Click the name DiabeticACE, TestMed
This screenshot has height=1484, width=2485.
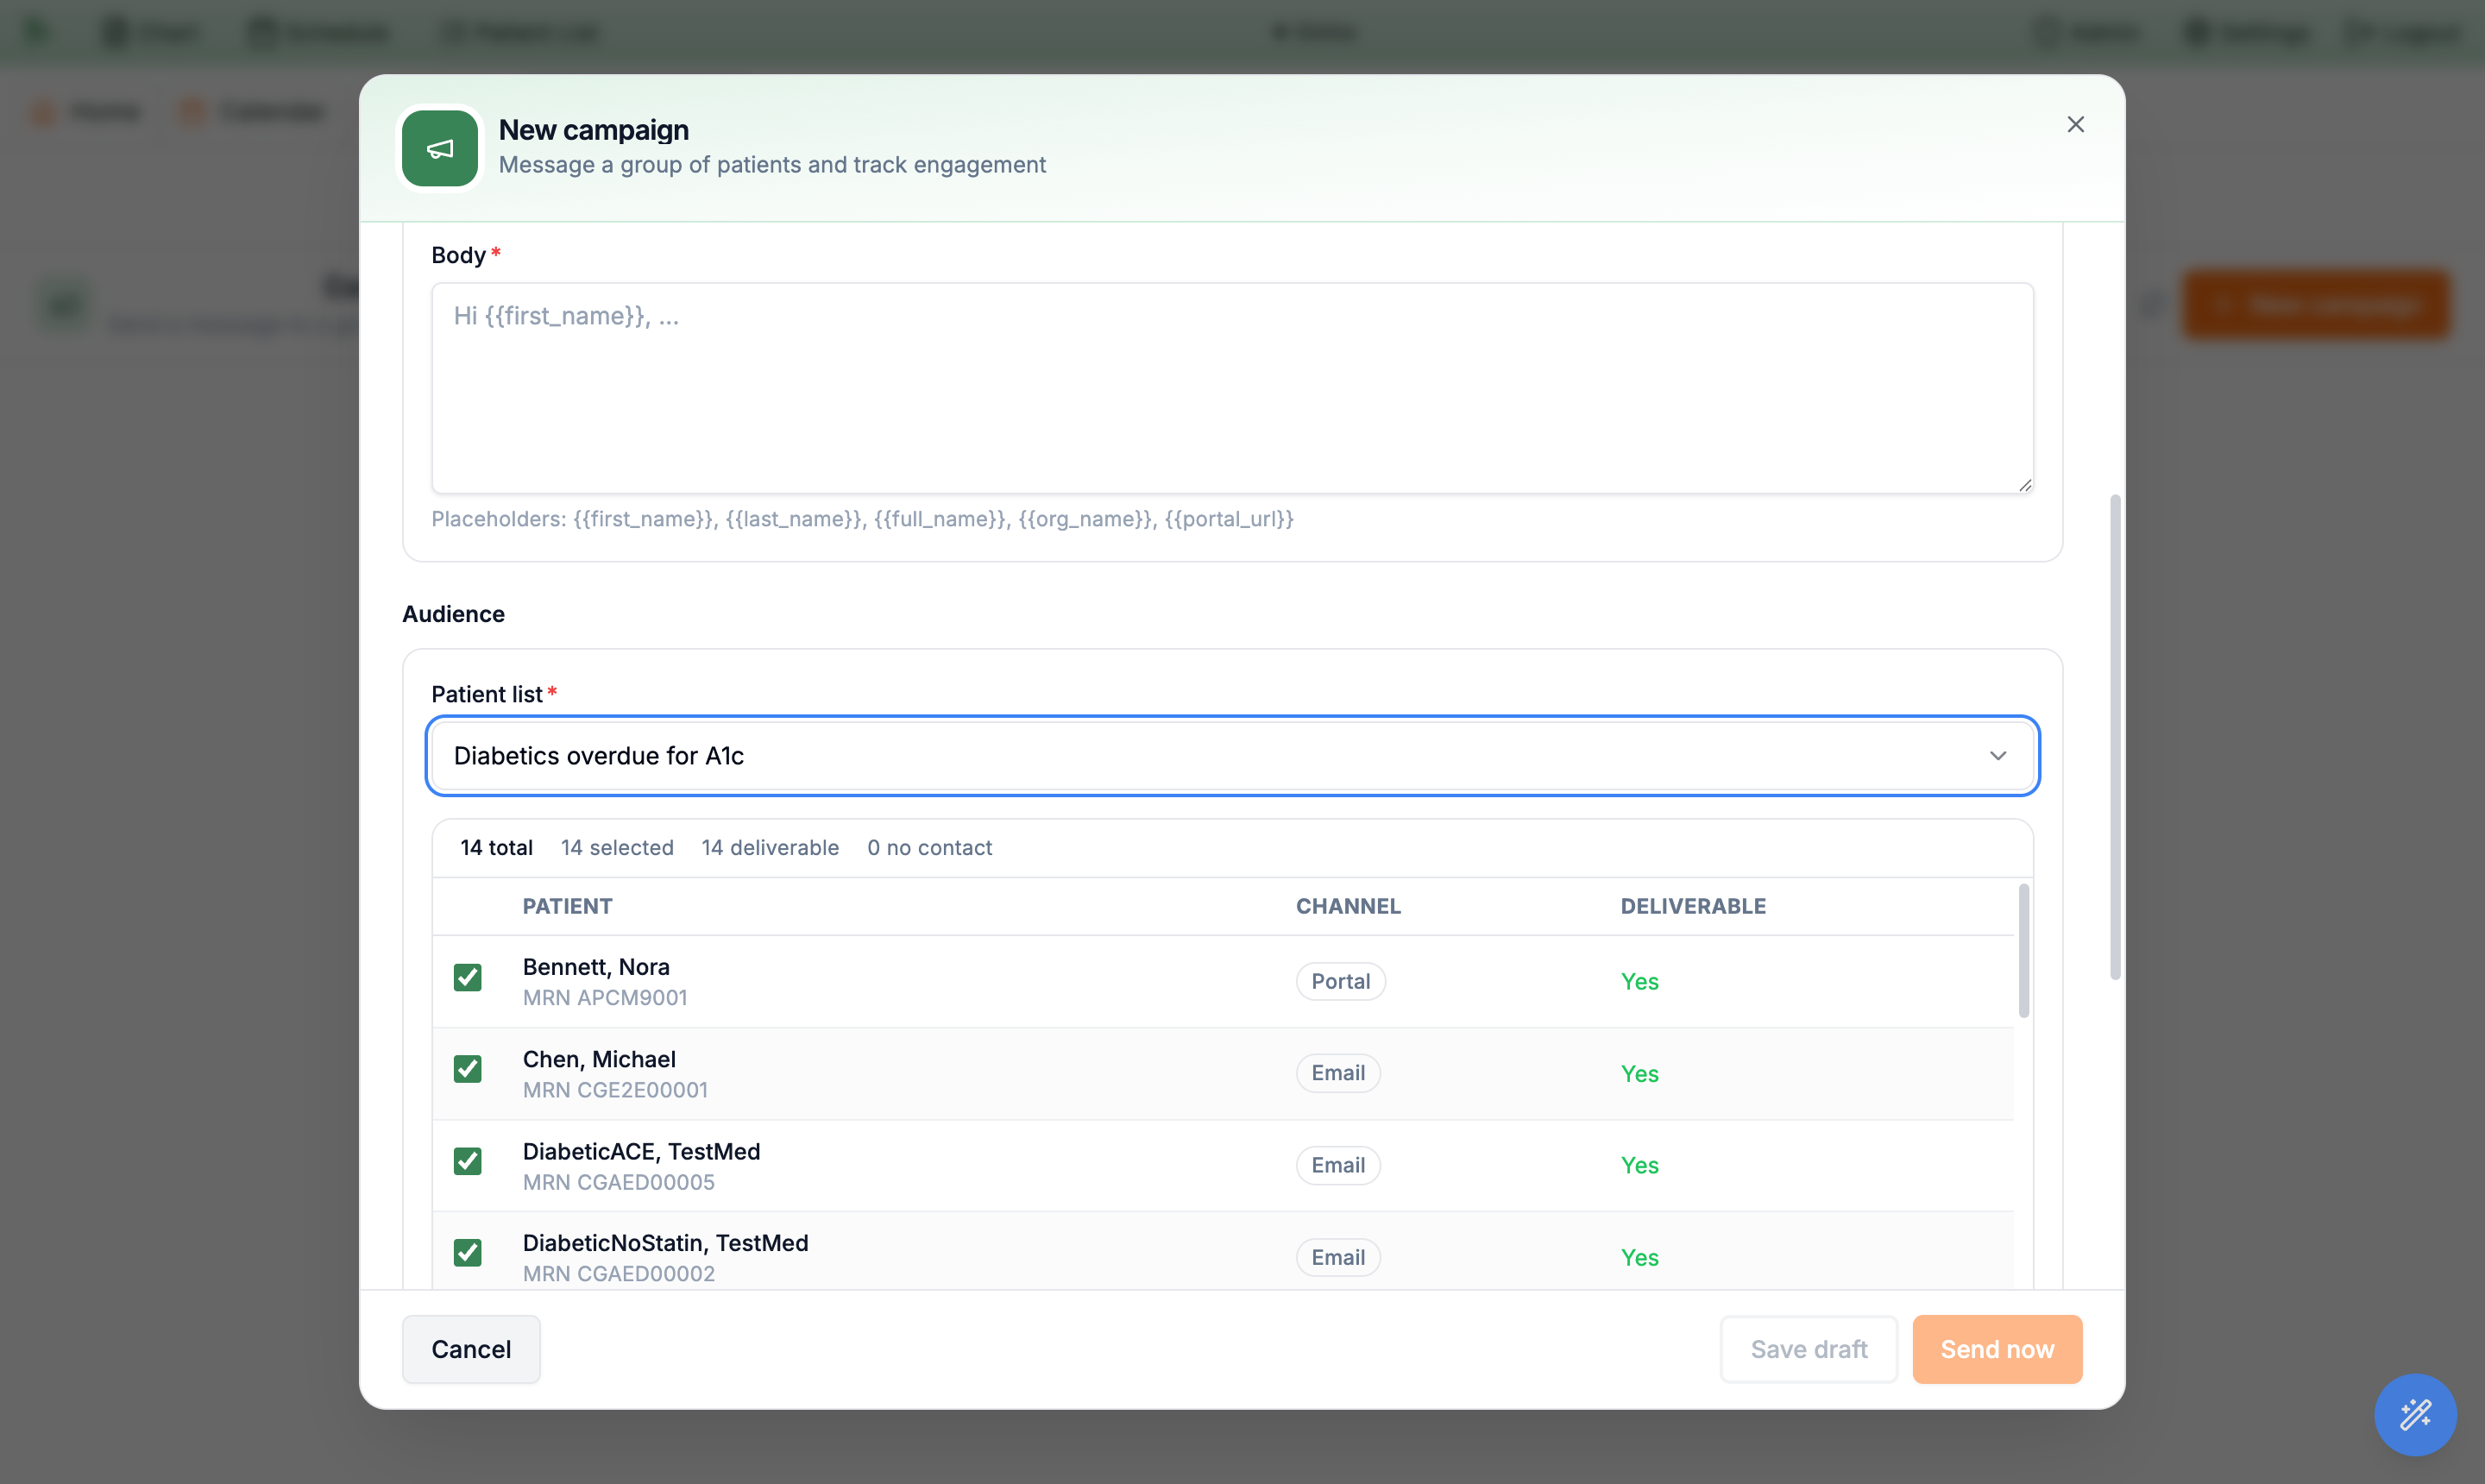tap(641, 1151)
